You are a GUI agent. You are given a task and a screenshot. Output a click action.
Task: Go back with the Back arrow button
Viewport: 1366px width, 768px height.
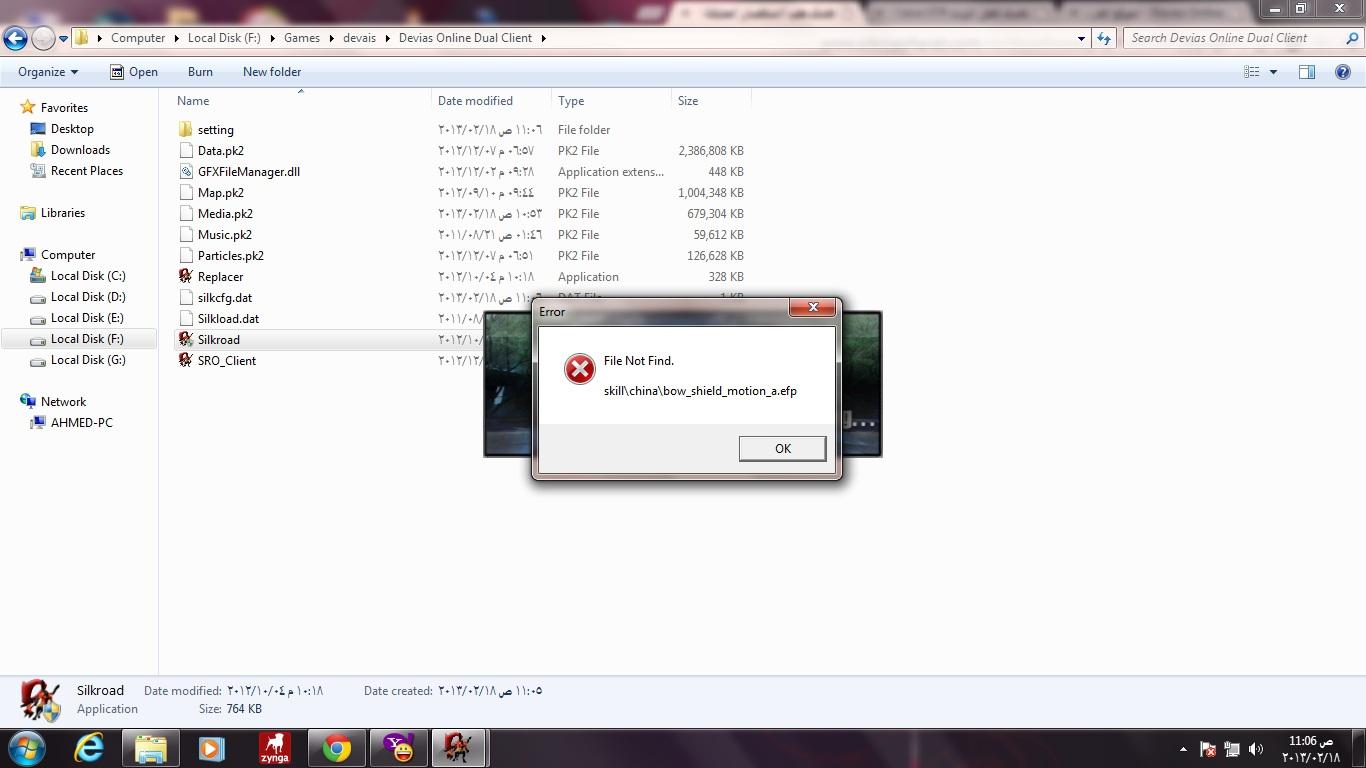15,38
